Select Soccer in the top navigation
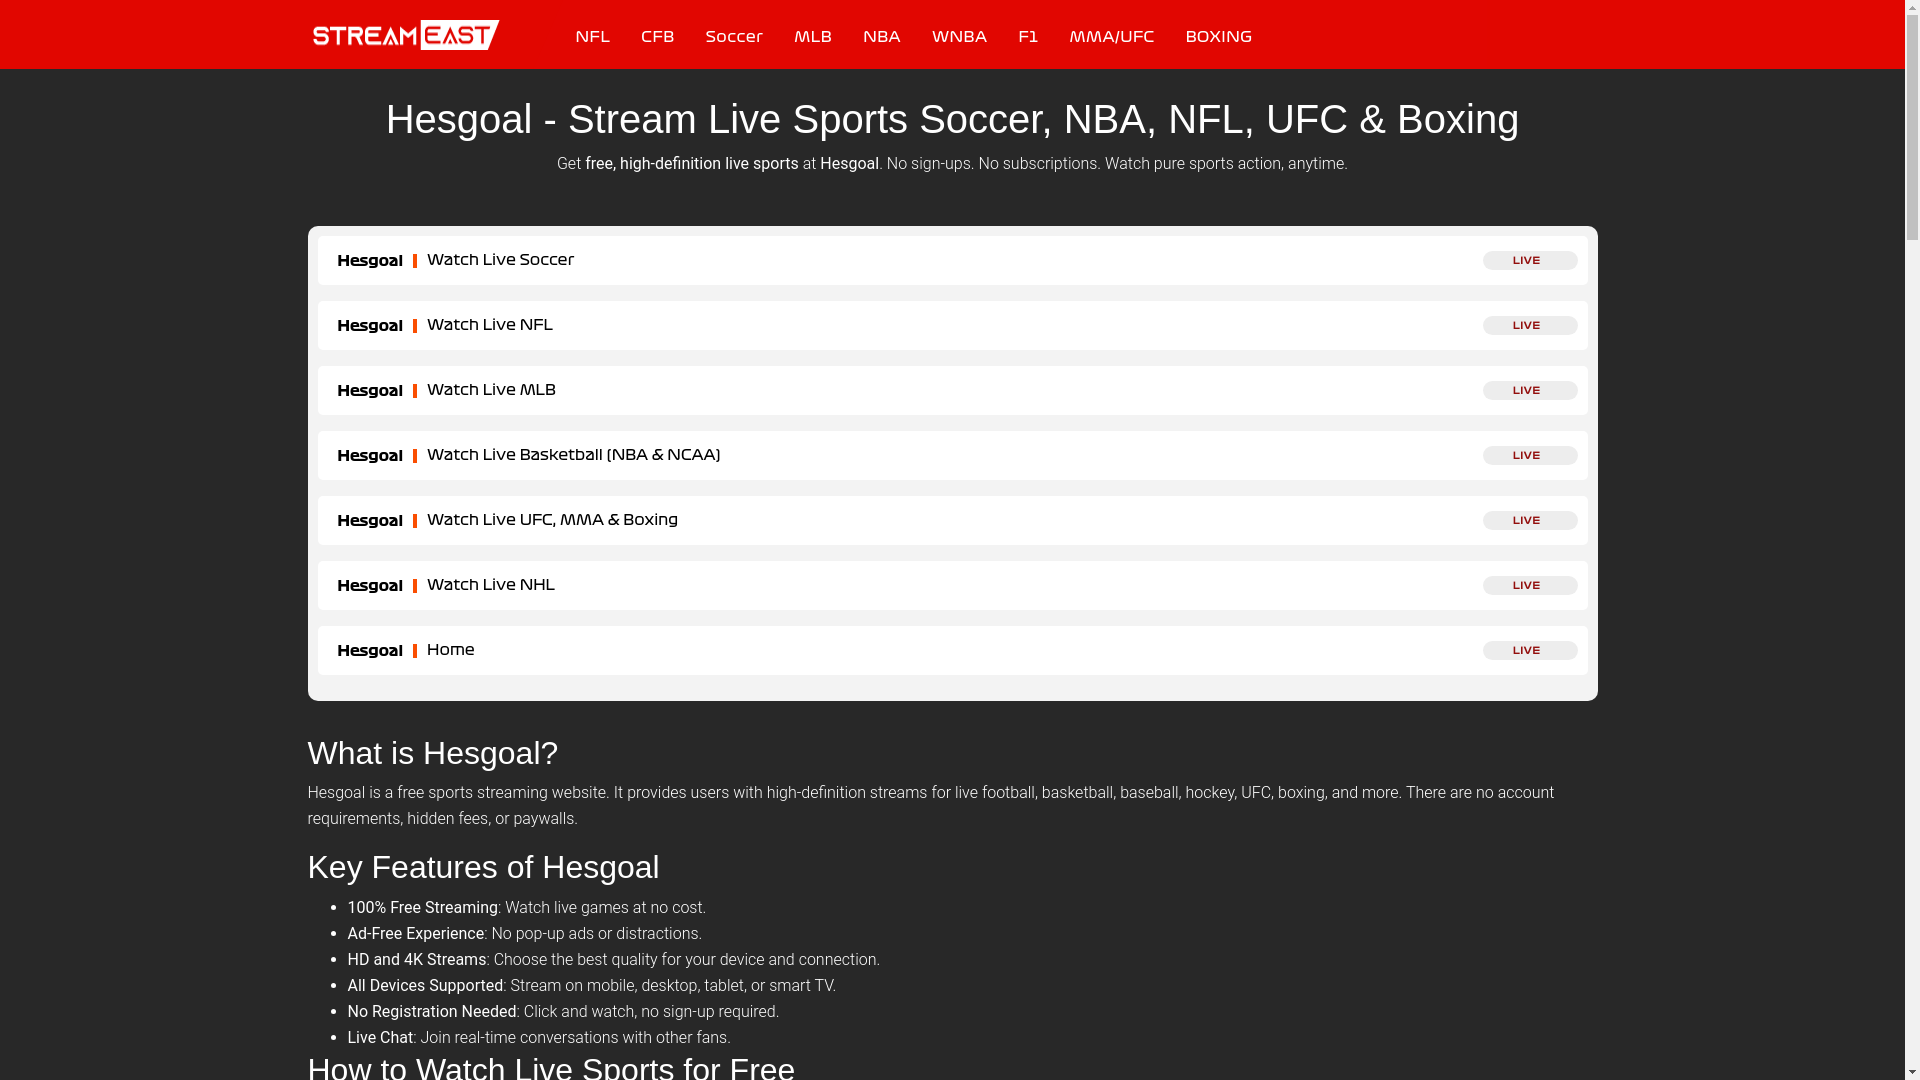The image size is (1920, 1080). point(734,36)
